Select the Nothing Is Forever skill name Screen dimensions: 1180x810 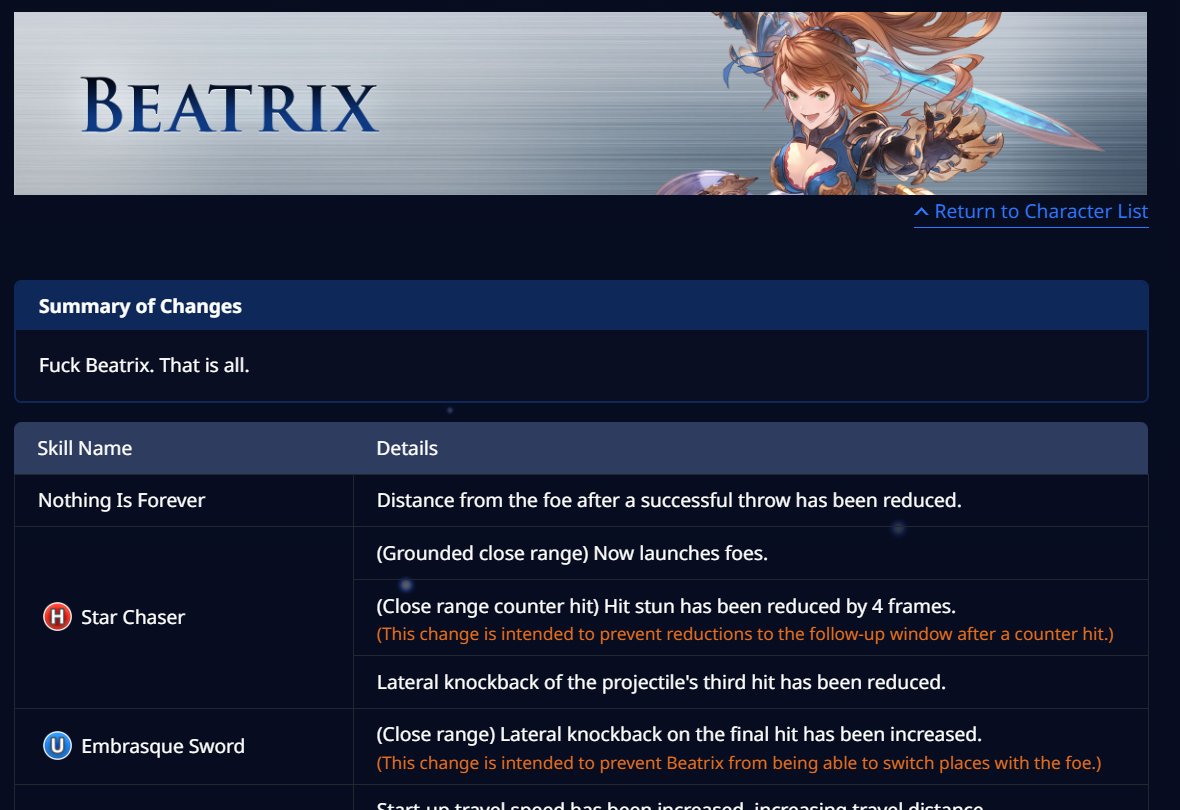click(122, 501)
